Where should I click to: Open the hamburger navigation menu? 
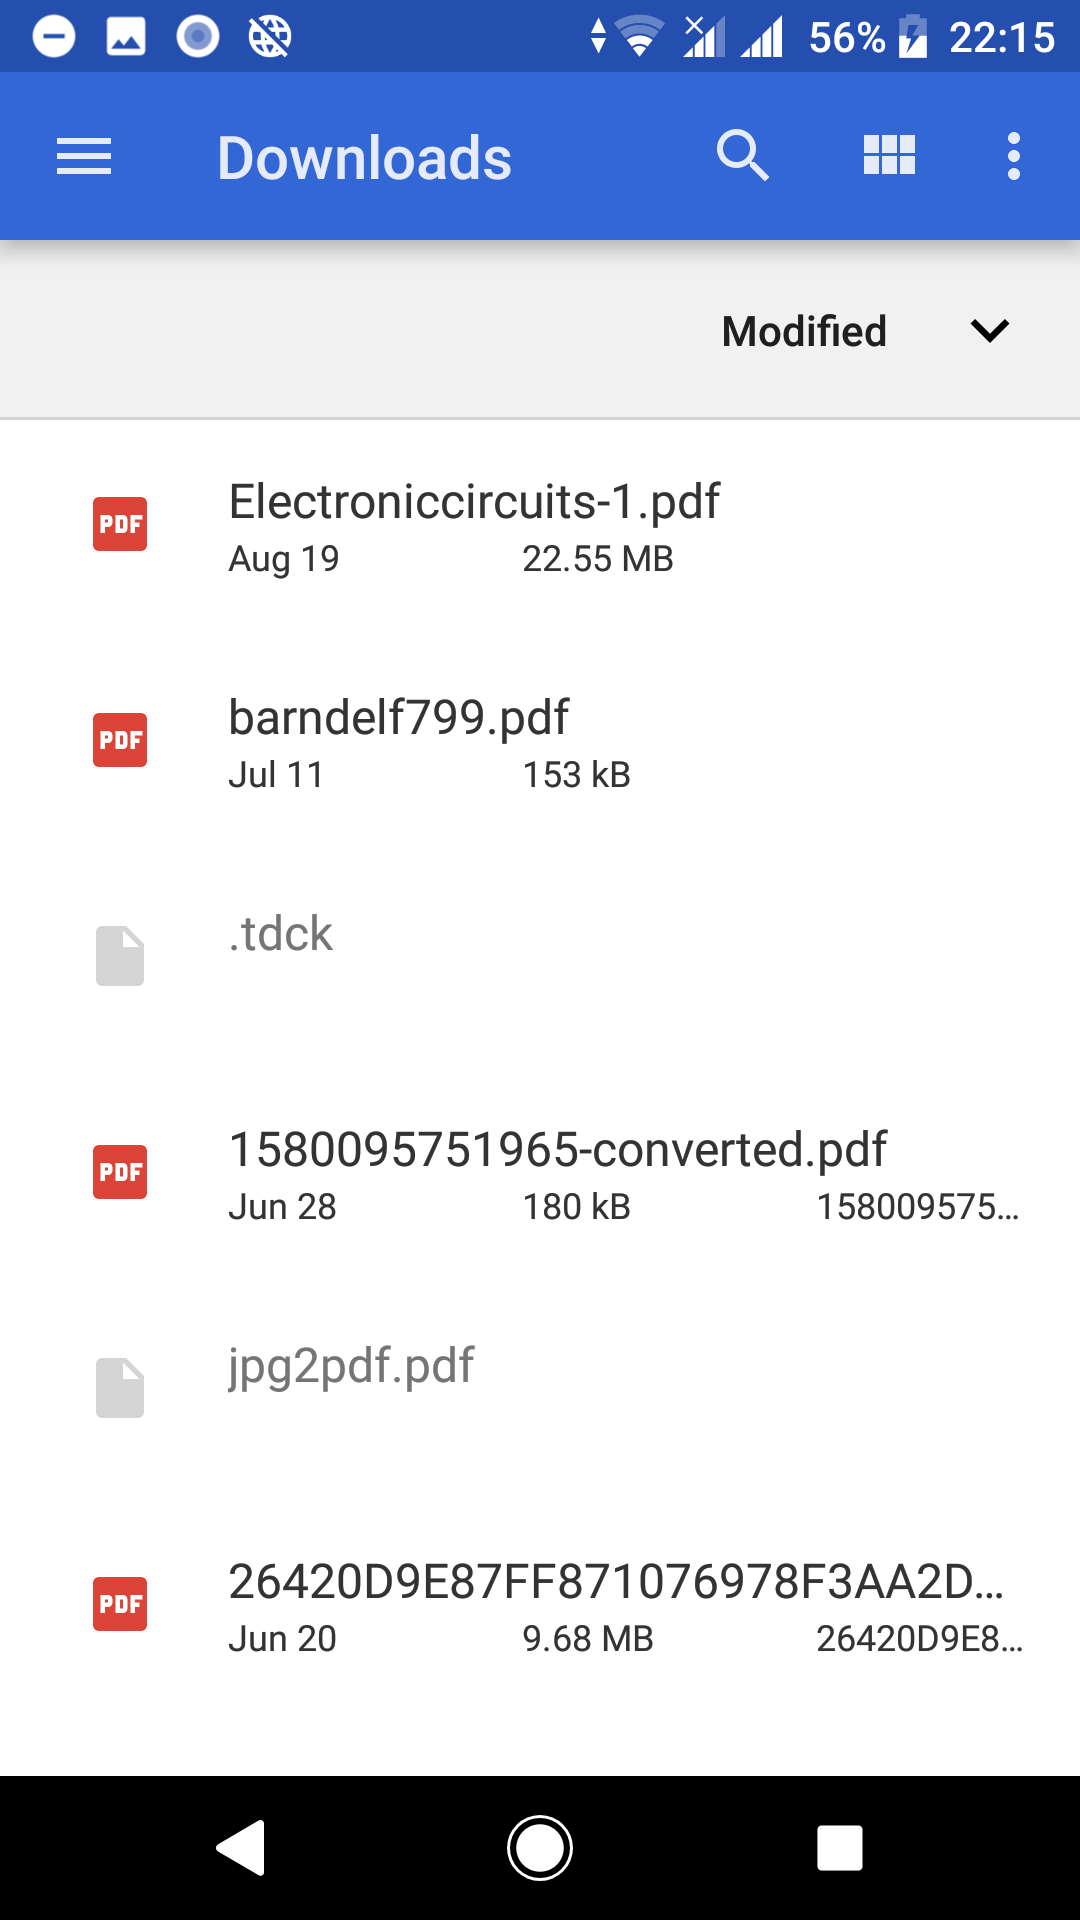point(84,157)
